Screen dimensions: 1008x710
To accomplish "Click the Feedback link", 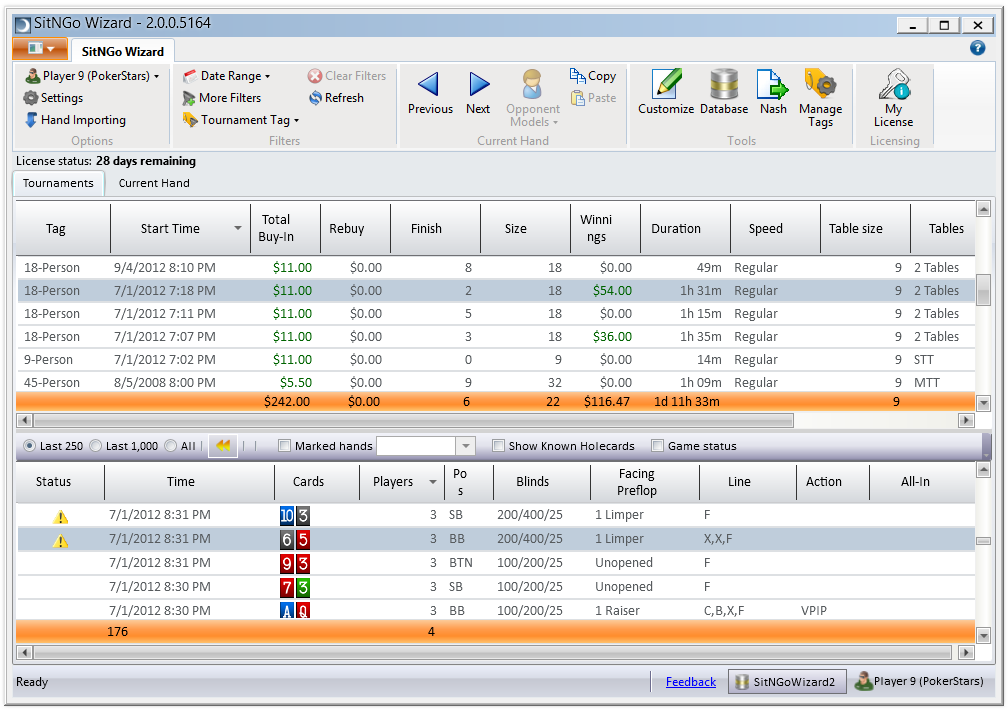I will [x=690, y=682].
